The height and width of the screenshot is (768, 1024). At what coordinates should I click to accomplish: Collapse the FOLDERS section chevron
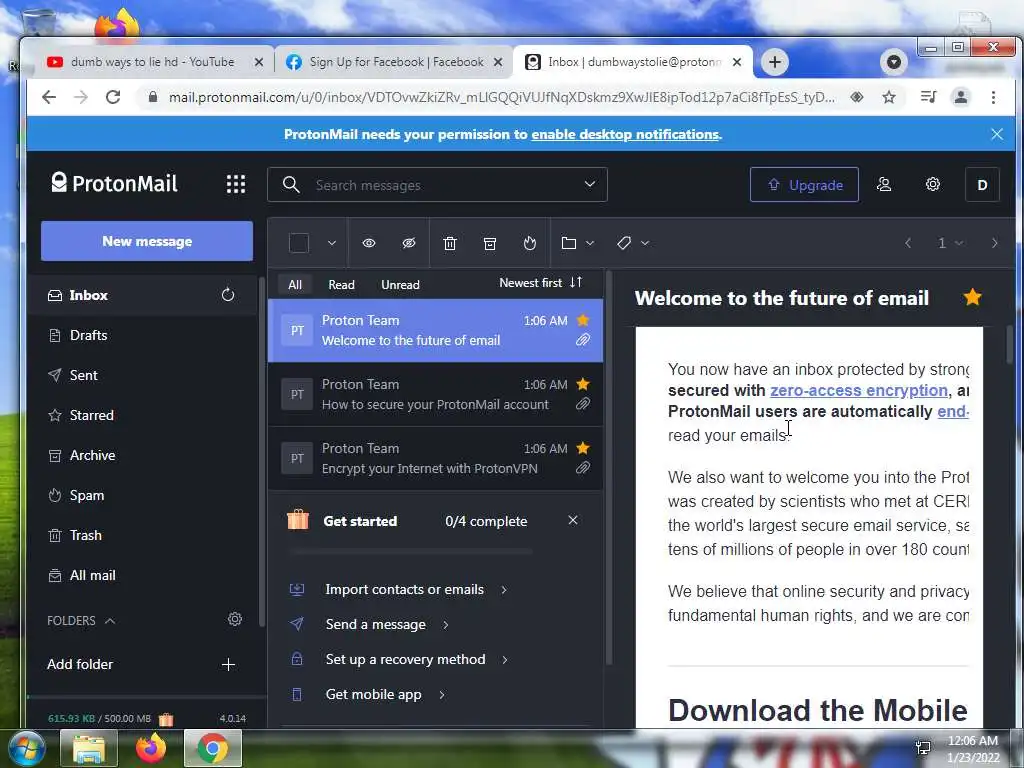tap(110, 620)
